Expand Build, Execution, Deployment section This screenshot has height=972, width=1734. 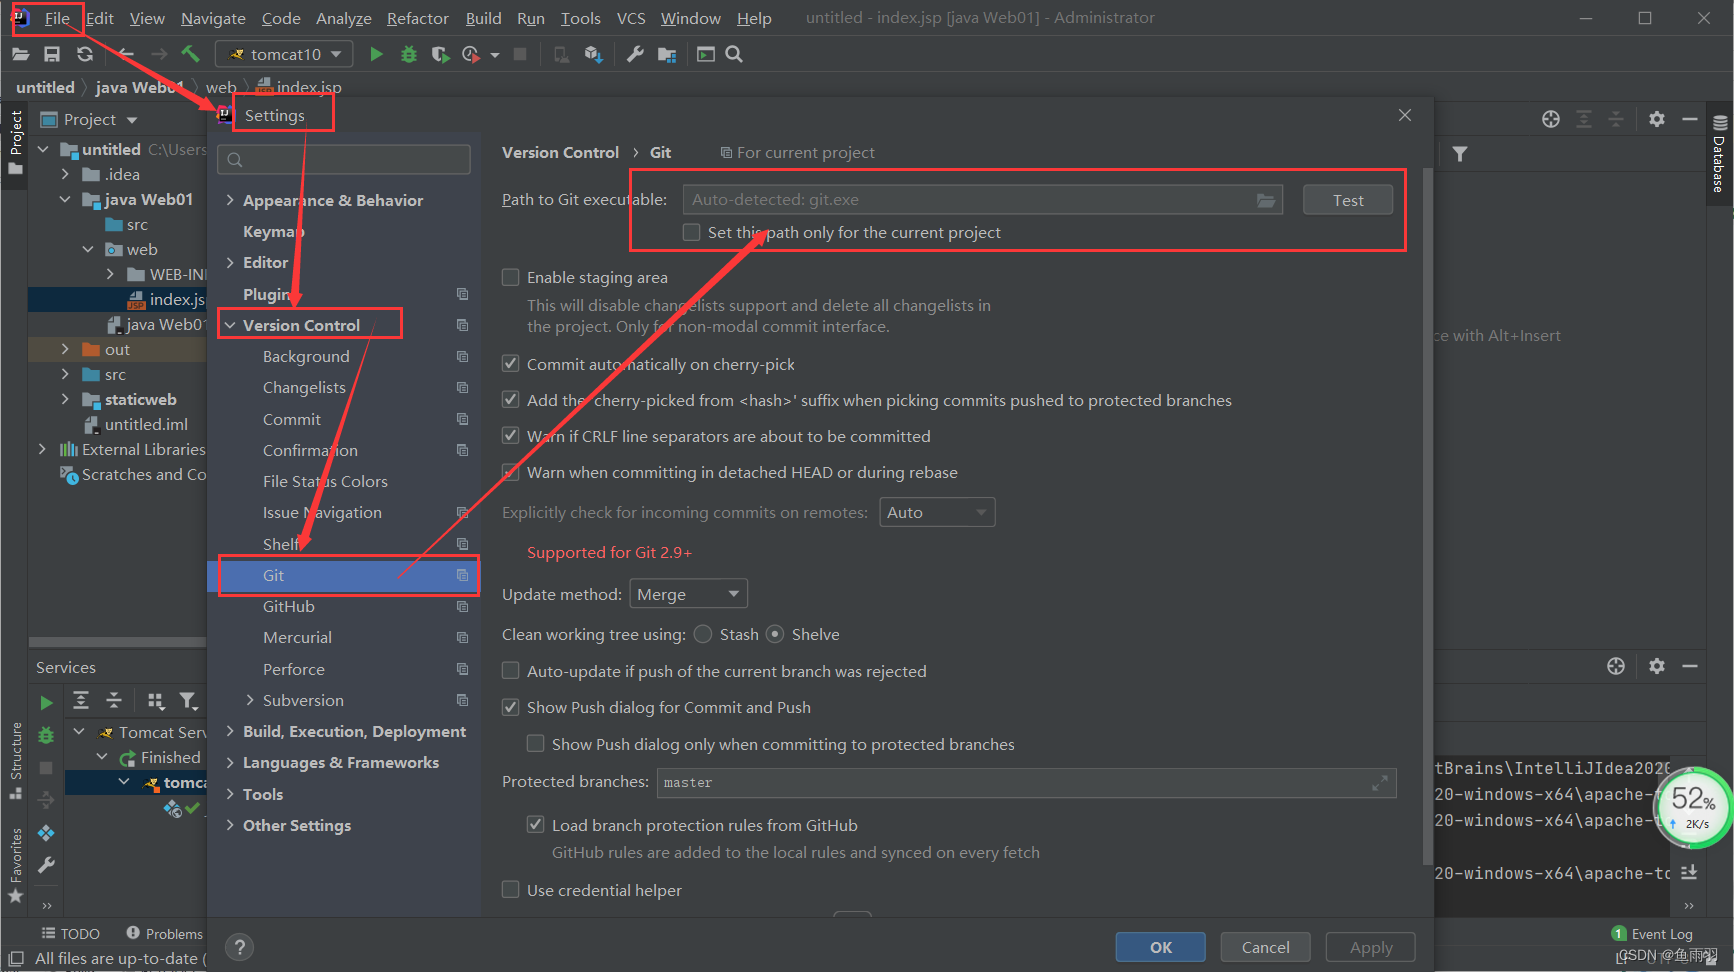tap(230, 731)
